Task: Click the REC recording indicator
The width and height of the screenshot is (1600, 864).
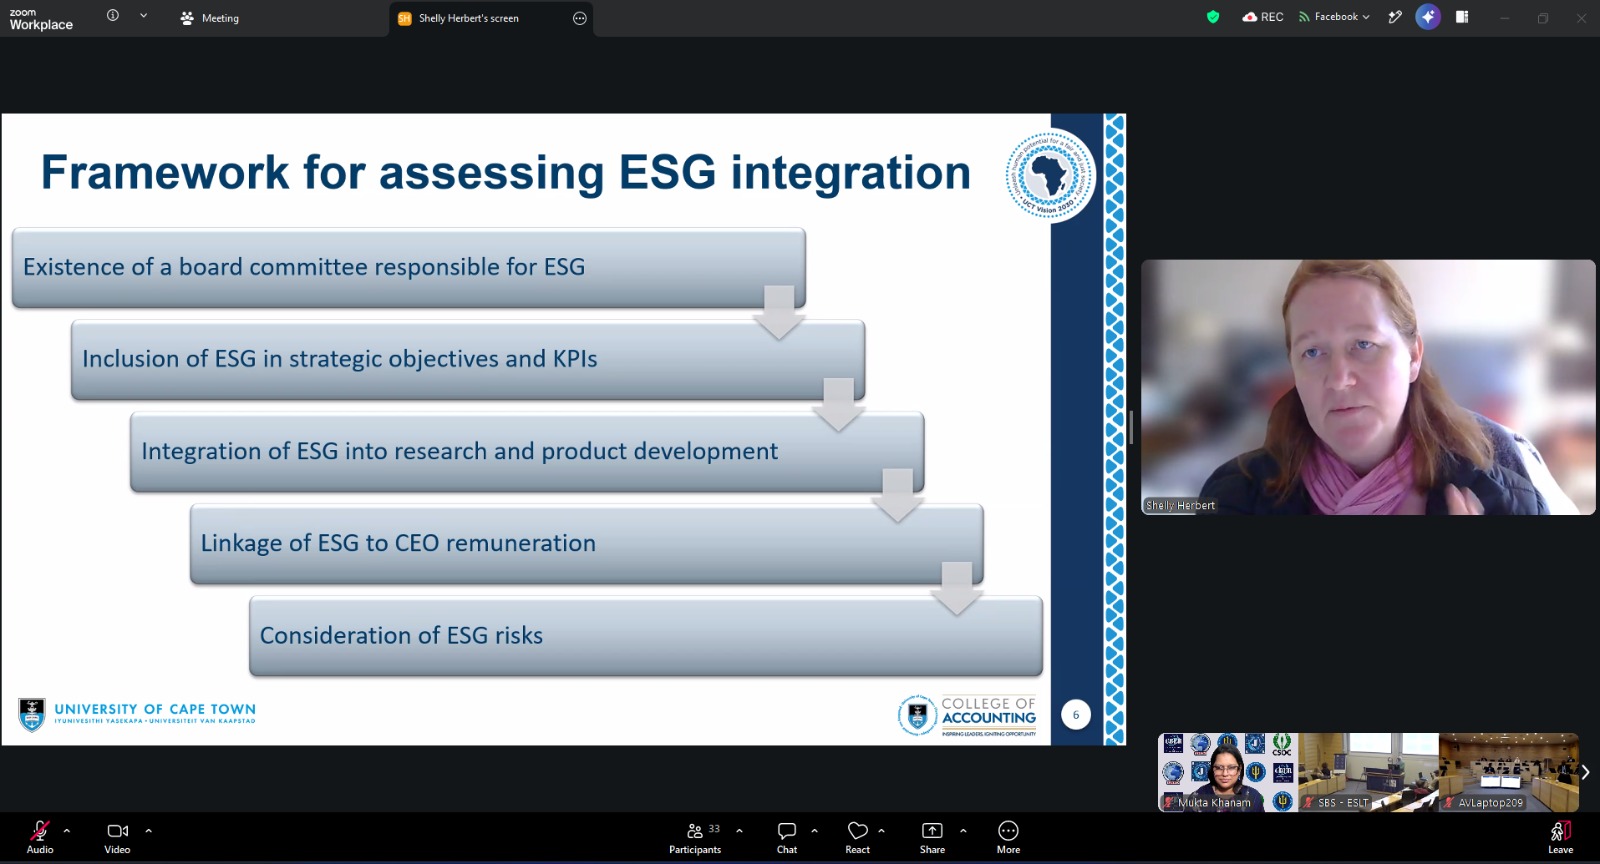Action: pyautogui.click(x=1262, y=17)
